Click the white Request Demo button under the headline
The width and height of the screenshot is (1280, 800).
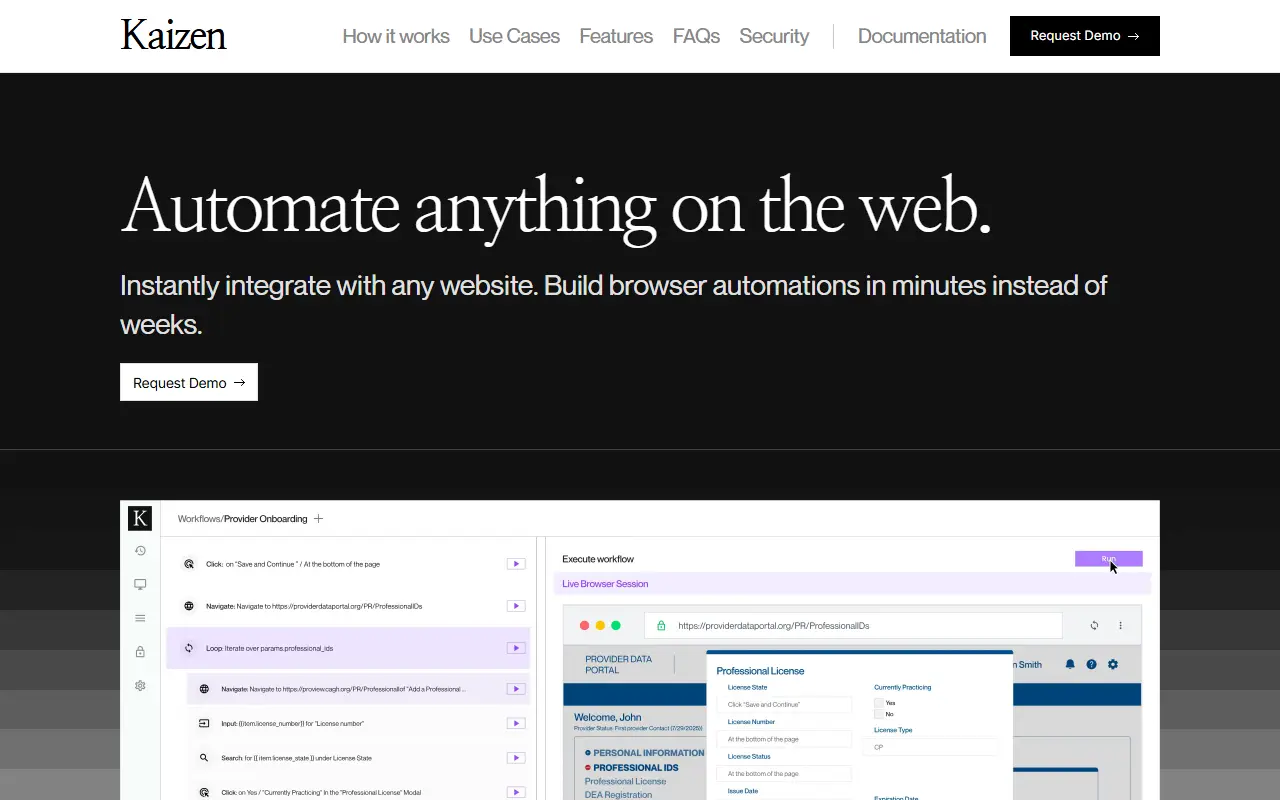tap(189, 382)
